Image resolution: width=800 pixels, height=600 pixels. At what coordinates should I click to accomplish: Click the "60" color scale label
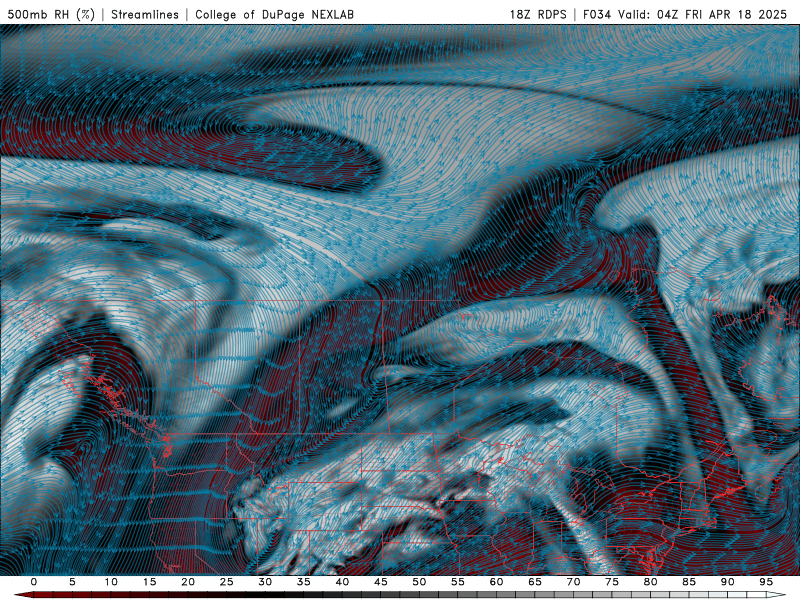(496, 582)
